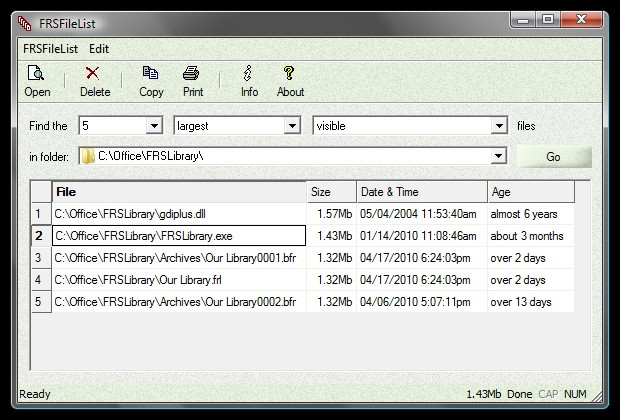This screenshot has height=420, width=620.
Task: Select the Archives\Our Library0001.bfr cell
Action: [179, 258]
